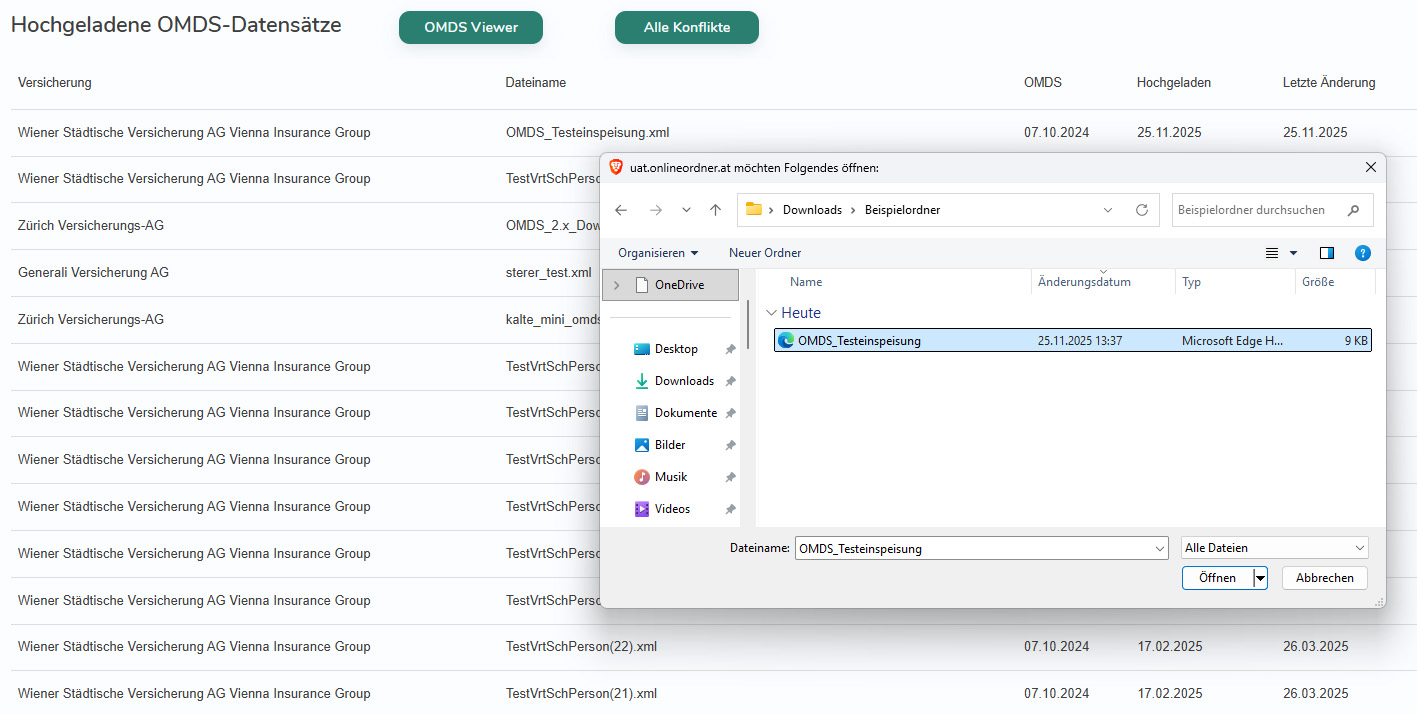Unpin Desktop using its pin icon
The image size is (1418, 714).
[x=730, y=349]
